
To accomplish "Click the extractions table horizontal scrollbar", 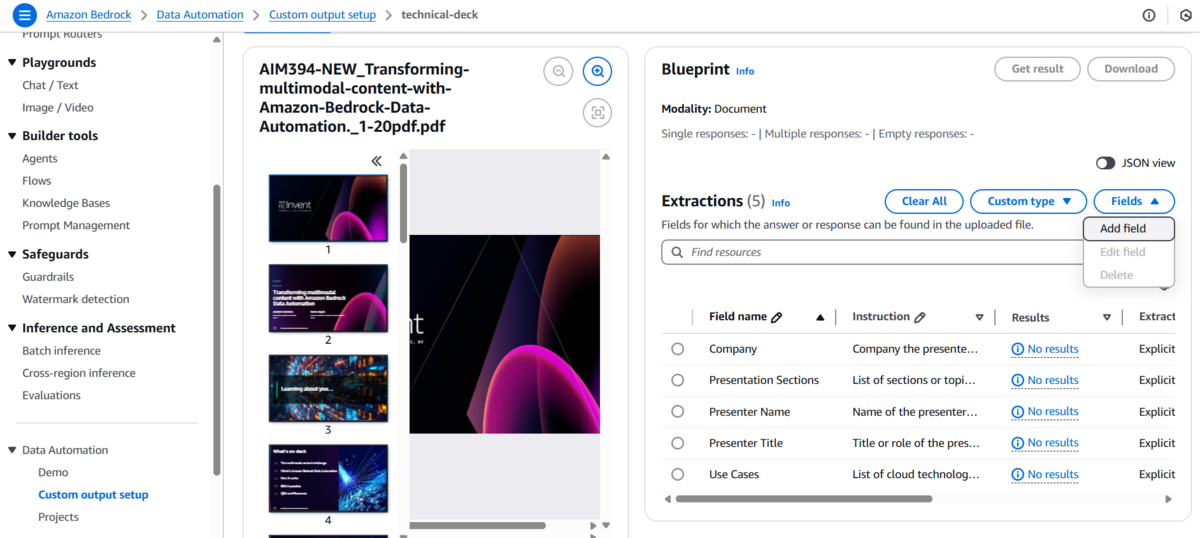I will click(x=804, y=498).
